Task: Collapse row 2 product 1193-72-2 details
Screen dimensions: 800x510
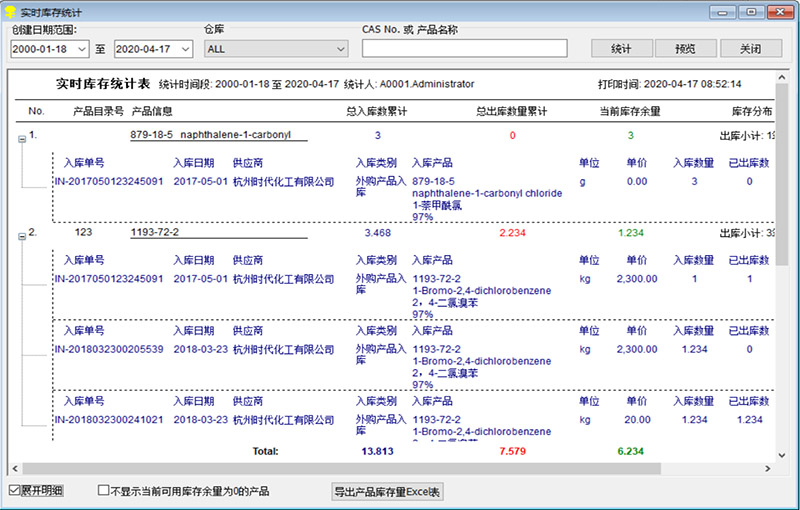Action: (21, 238)
